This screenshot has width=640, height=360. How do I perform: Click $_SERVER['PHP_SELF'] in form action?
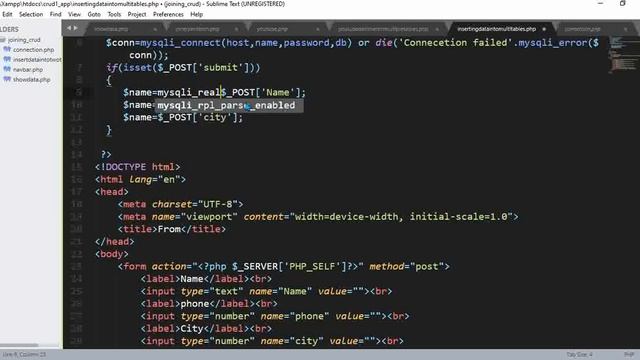[x=289, y=267]
